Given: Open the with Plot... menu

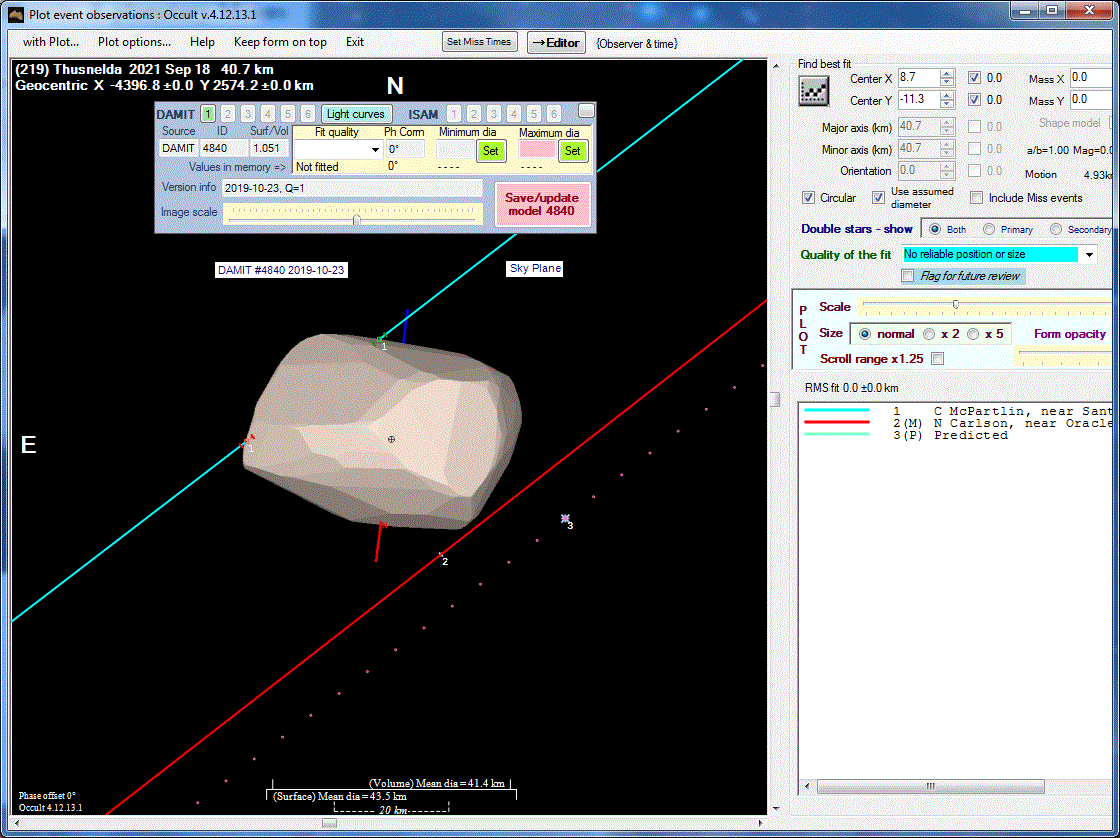Looking at the screenshot, I should point(49,42).
